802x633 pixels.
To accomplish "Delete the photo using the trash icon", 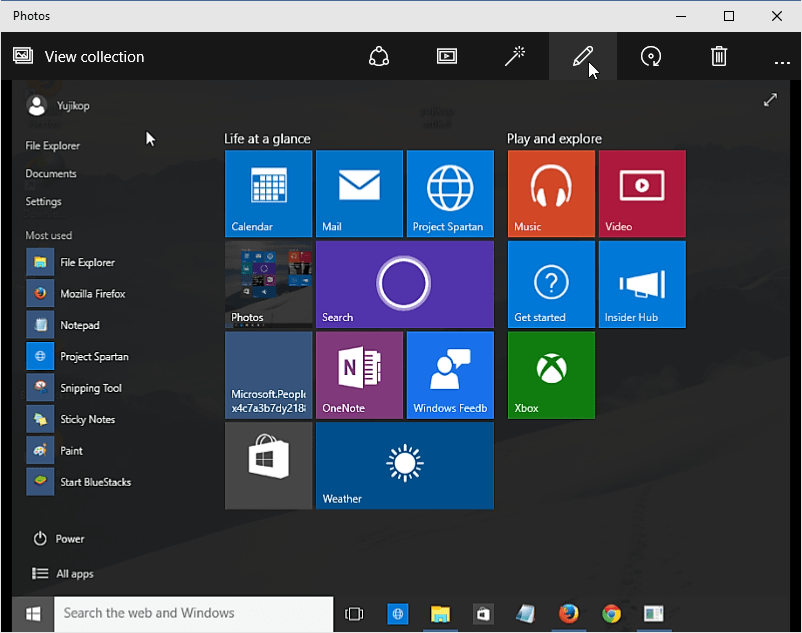I will [719, 56].
